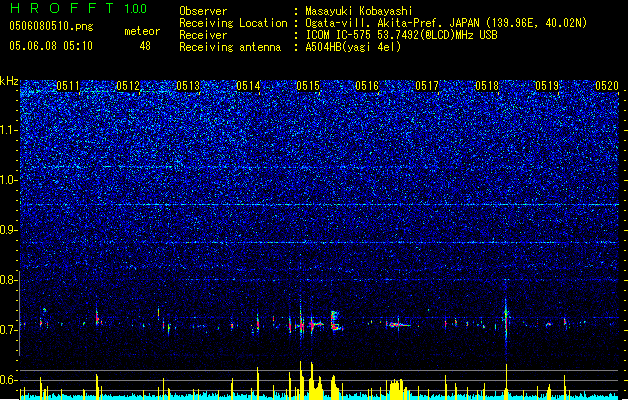Click the 0517 time marker
The height and width of the screenshot is (400, 629).
(427, 86)
